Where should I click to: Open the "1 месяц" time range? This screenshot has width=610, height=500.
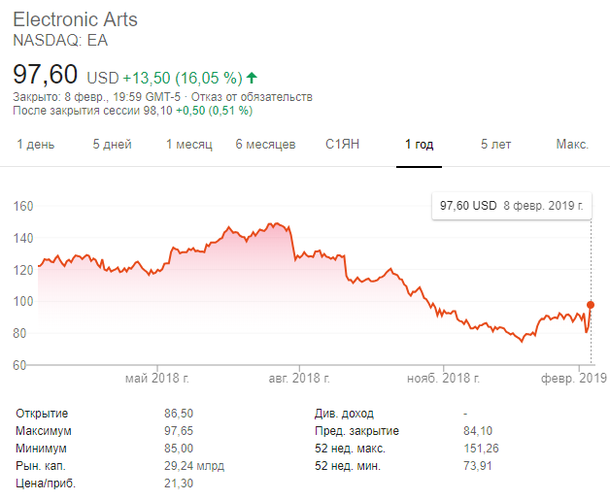pyautogui.click(x=189, y=145)
